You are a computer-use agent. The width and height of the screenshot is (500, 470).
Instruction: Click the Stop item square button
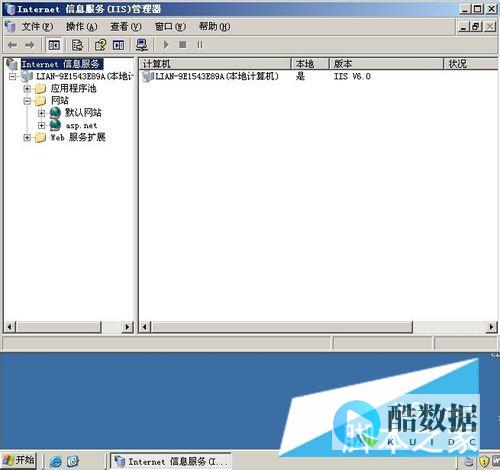coord(183,45)
